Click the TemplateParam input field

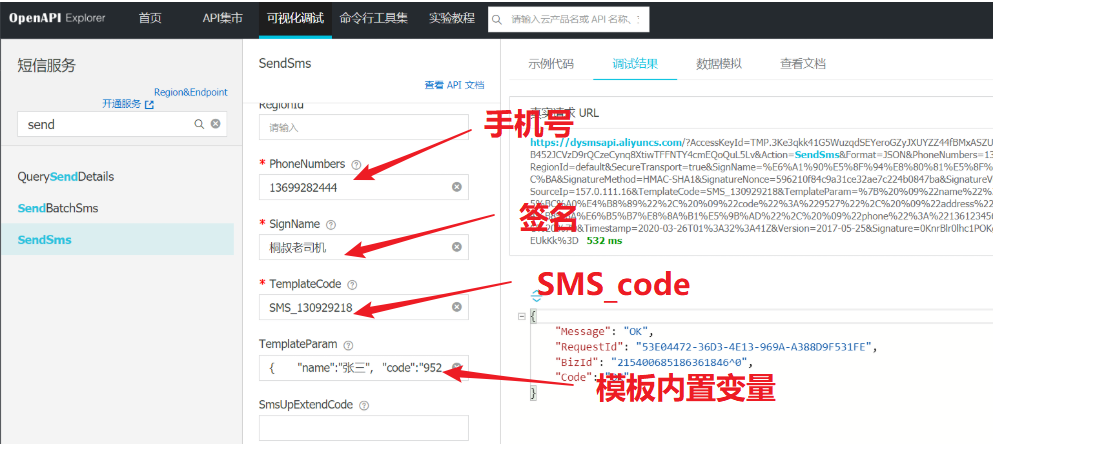(x=364, y=367)
